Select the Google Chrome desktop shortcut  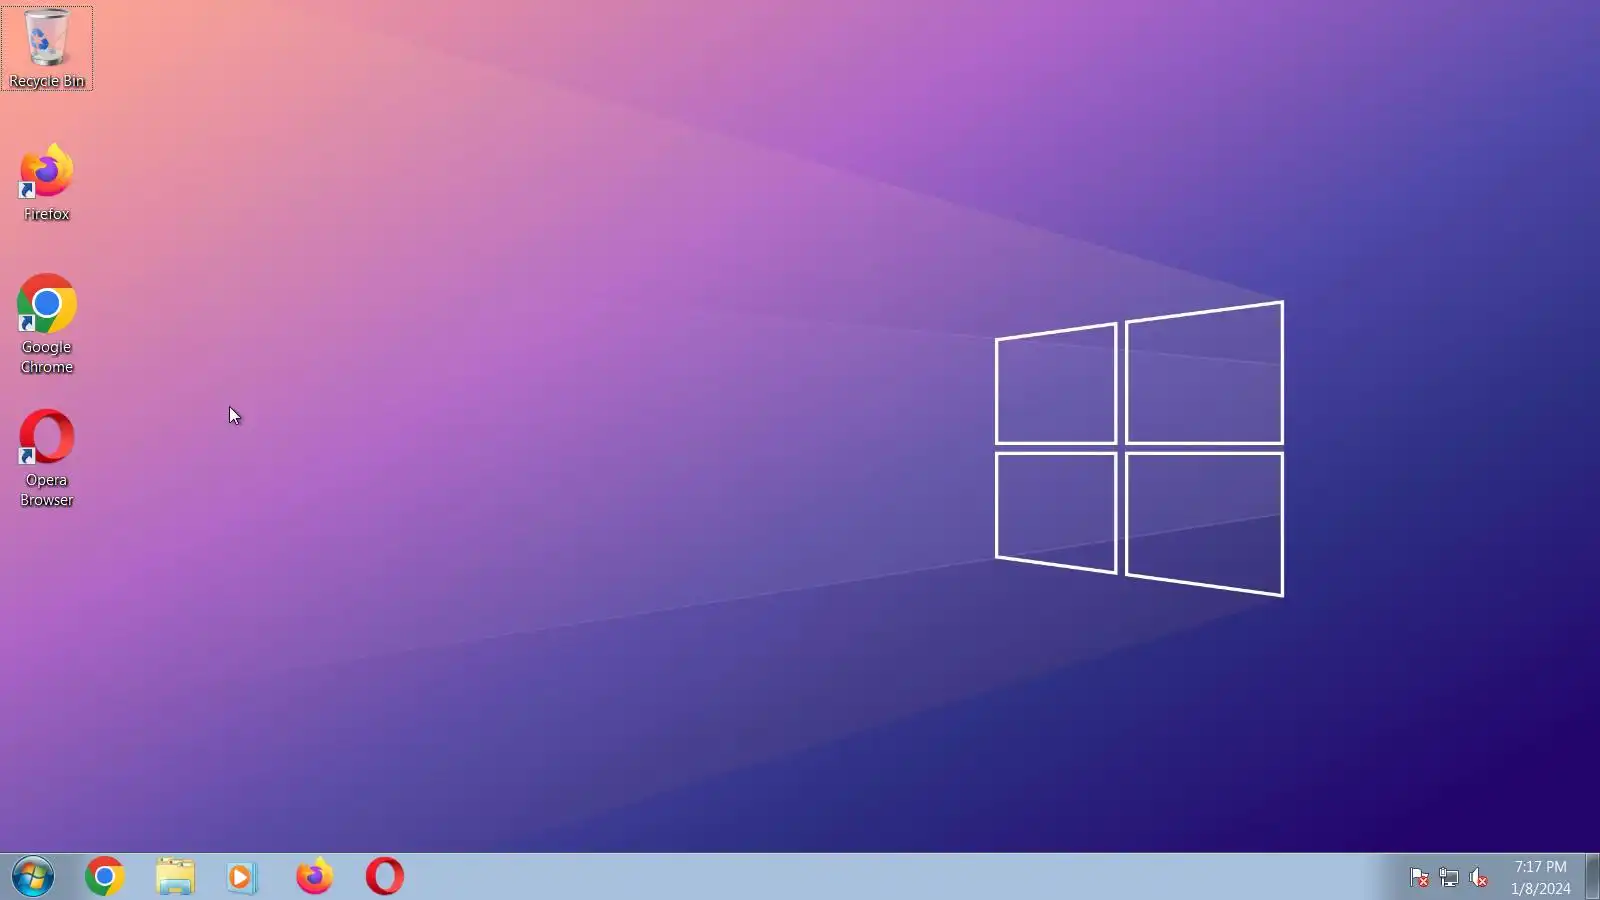[46, 324]
